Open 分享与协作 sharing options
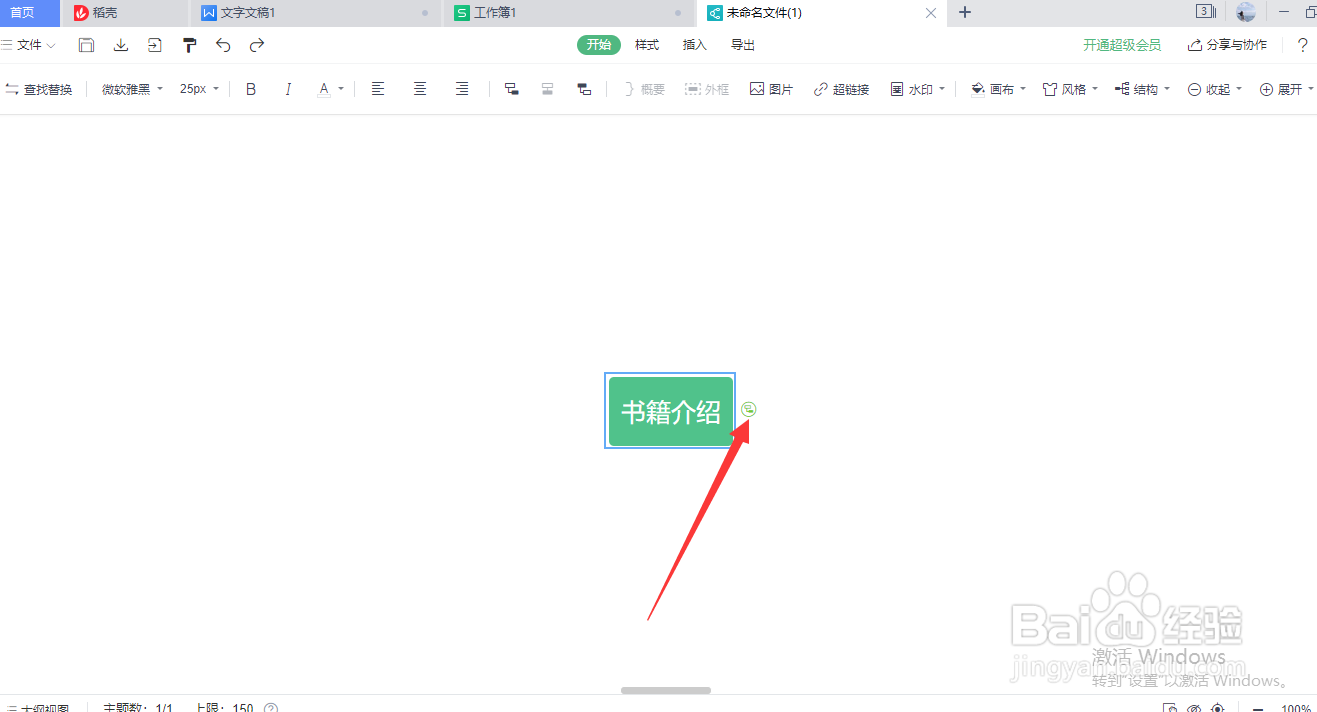This screenshot has width=1317, height=712. point(1228,44)
